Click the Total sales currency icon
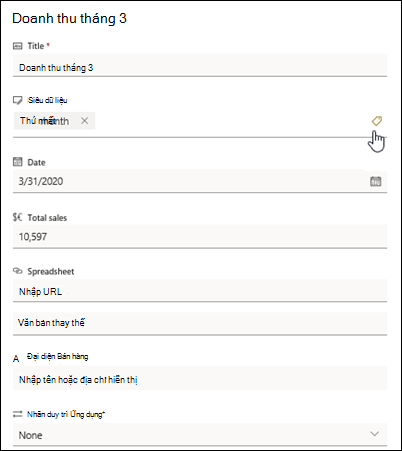 pos(18,217)
